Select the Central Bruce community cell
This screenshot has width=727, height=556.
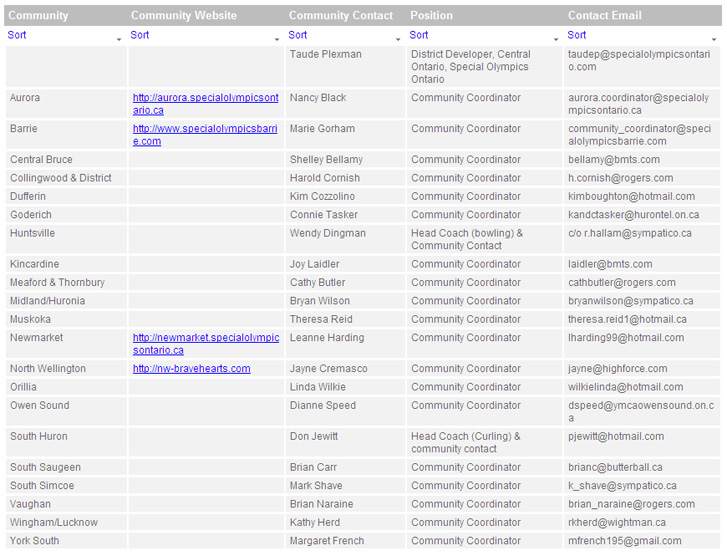66,160
